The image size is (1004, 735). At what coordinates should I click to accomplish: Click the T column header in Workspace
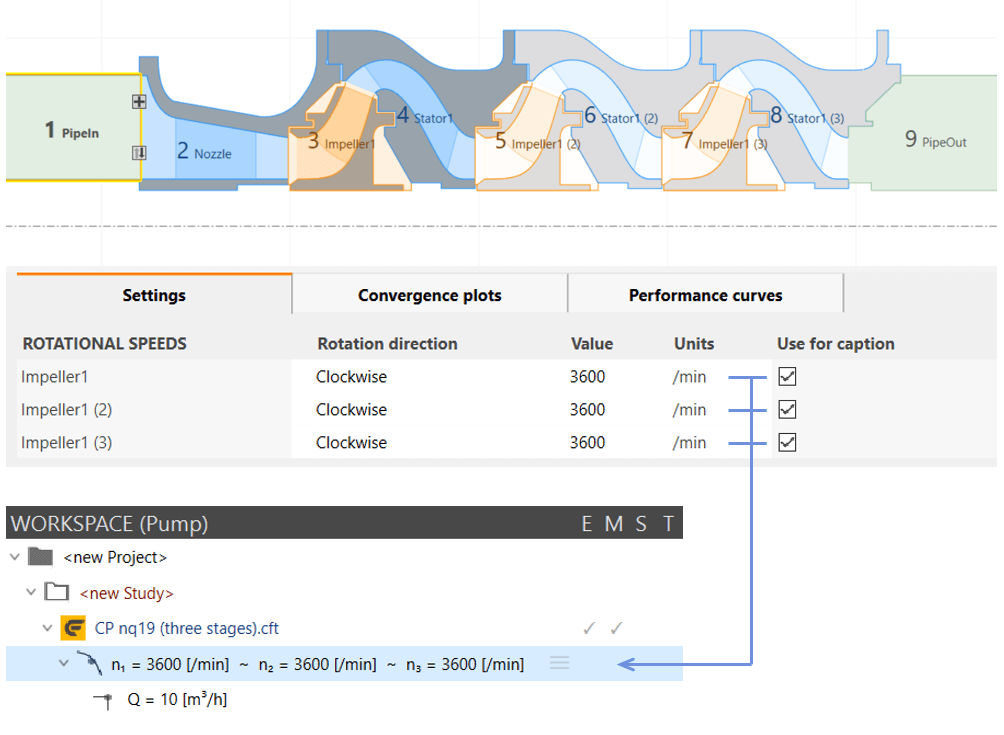(668, 524)
